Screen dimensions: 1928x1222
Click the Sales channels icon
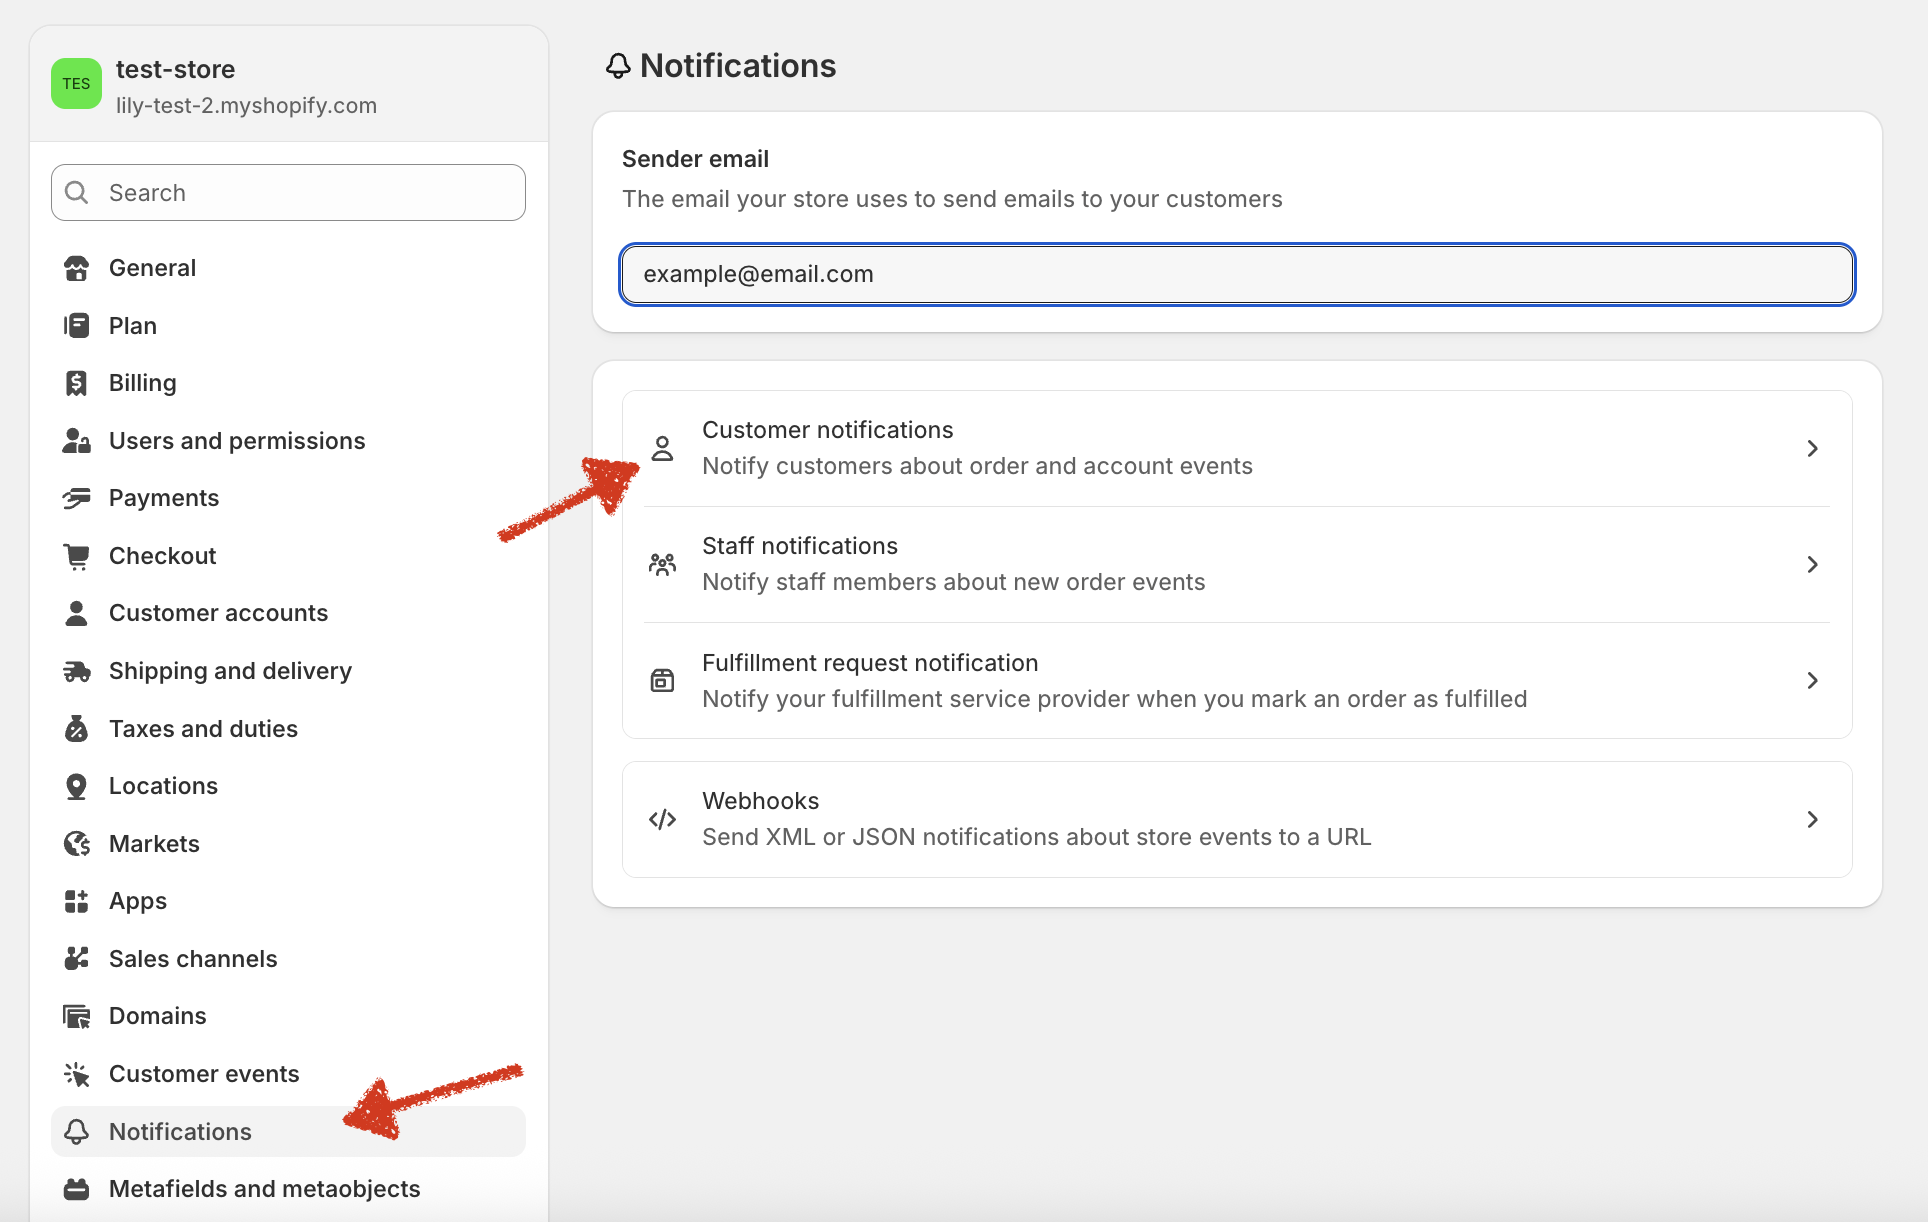(77, 959)
